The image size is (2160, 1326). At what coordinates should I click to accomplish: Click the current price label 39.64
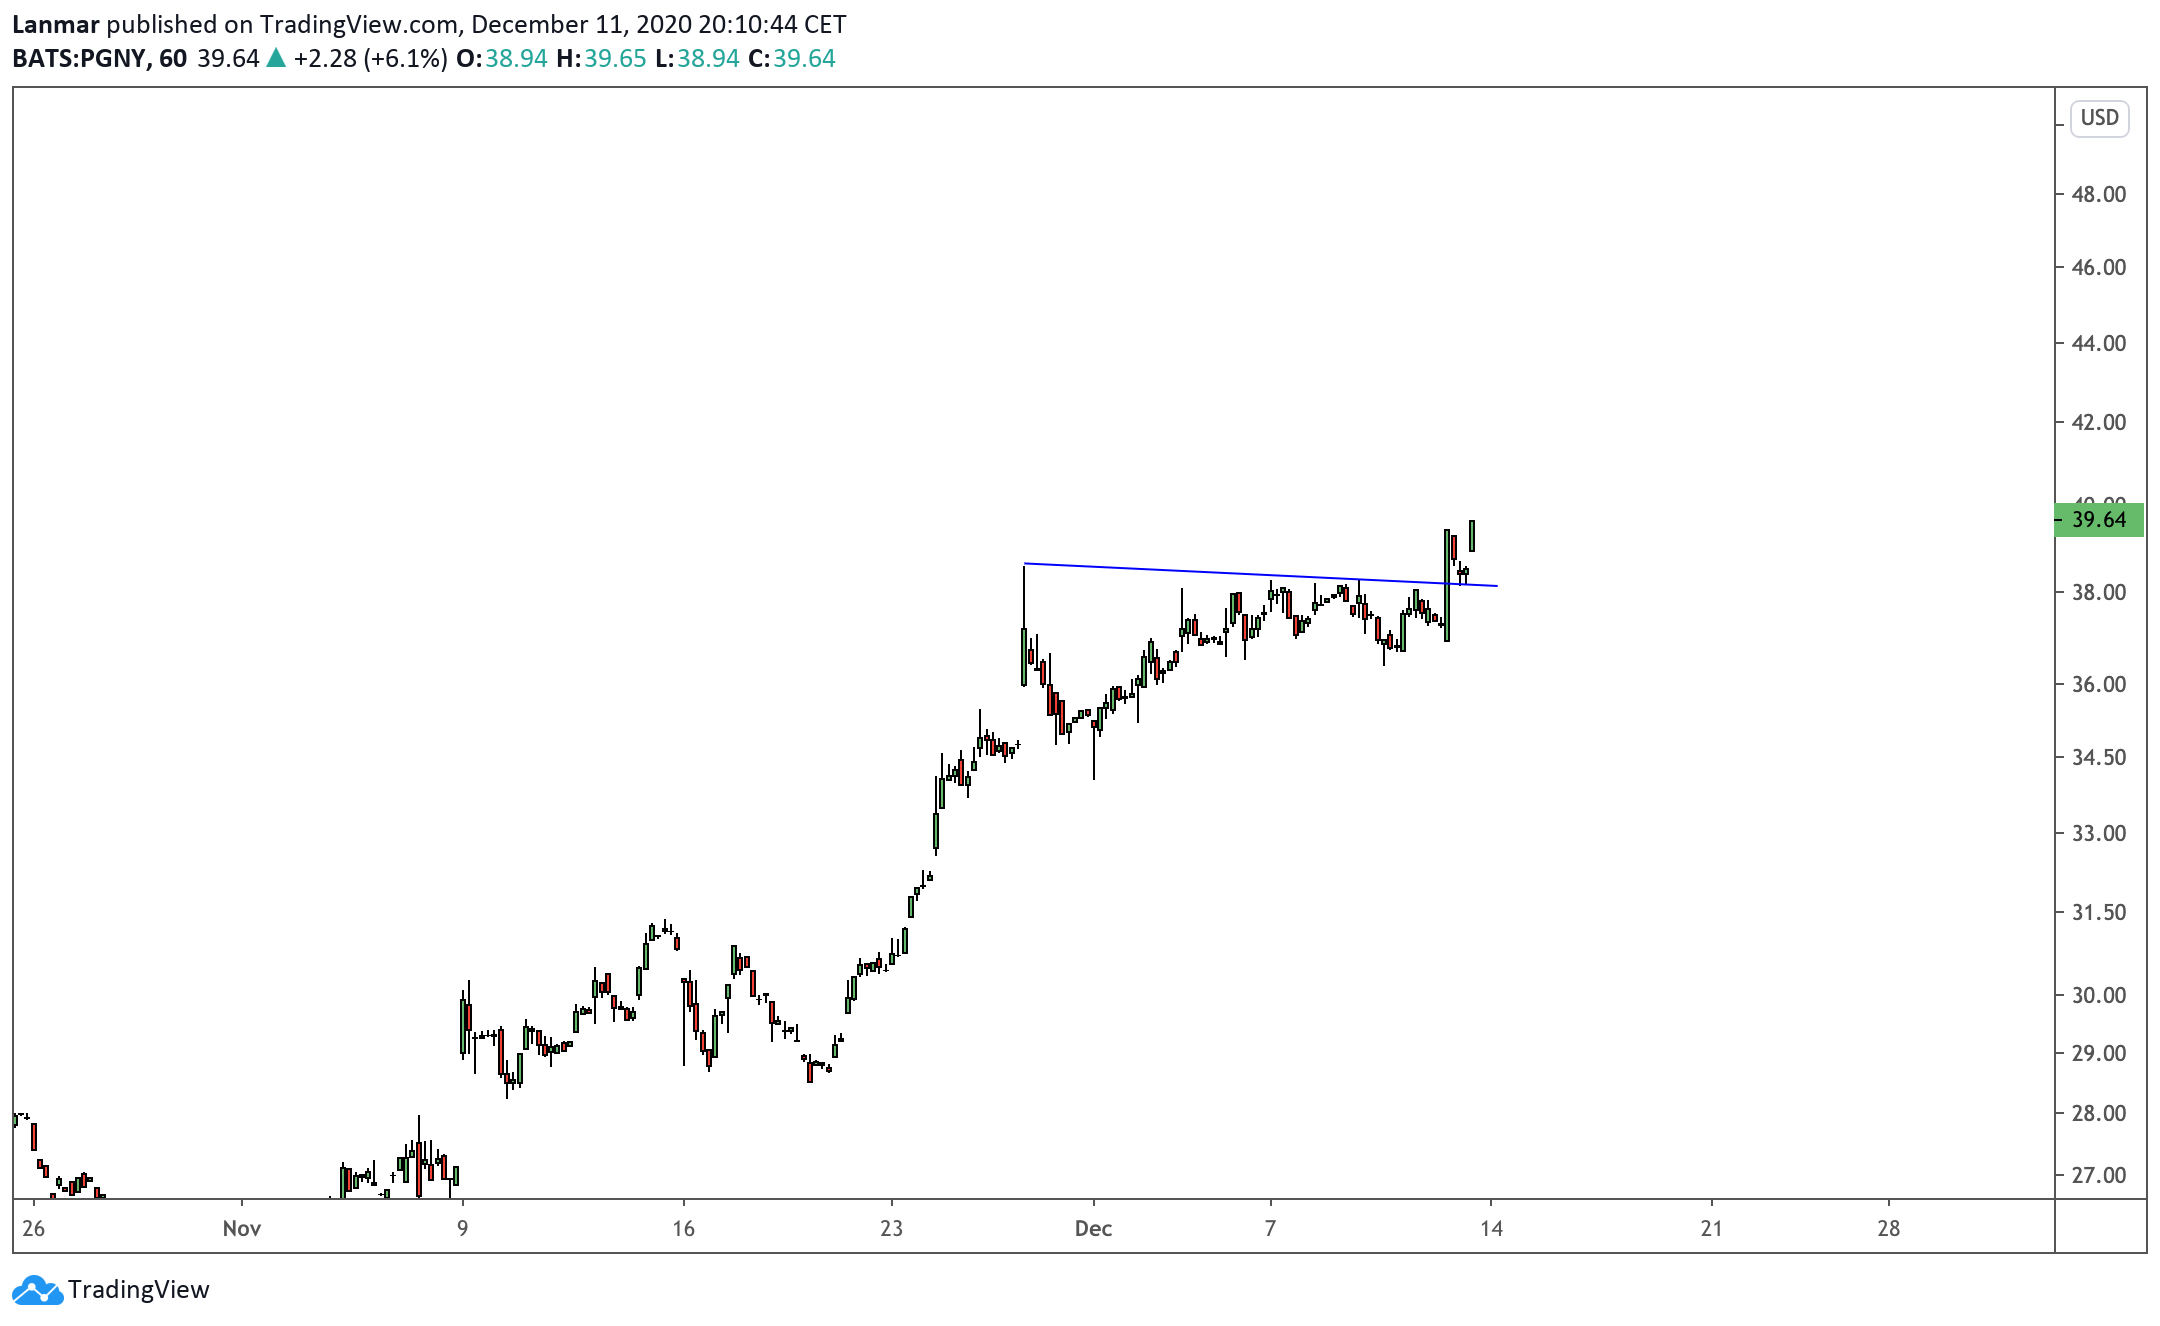point(2099,520)
